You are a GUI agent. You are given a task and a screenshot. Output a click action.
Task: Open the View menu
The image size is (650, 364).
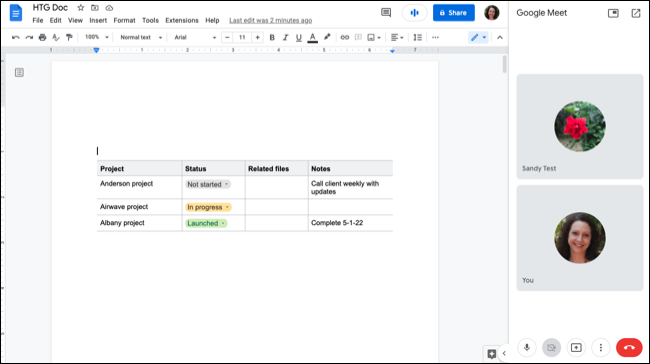(75, 20)
